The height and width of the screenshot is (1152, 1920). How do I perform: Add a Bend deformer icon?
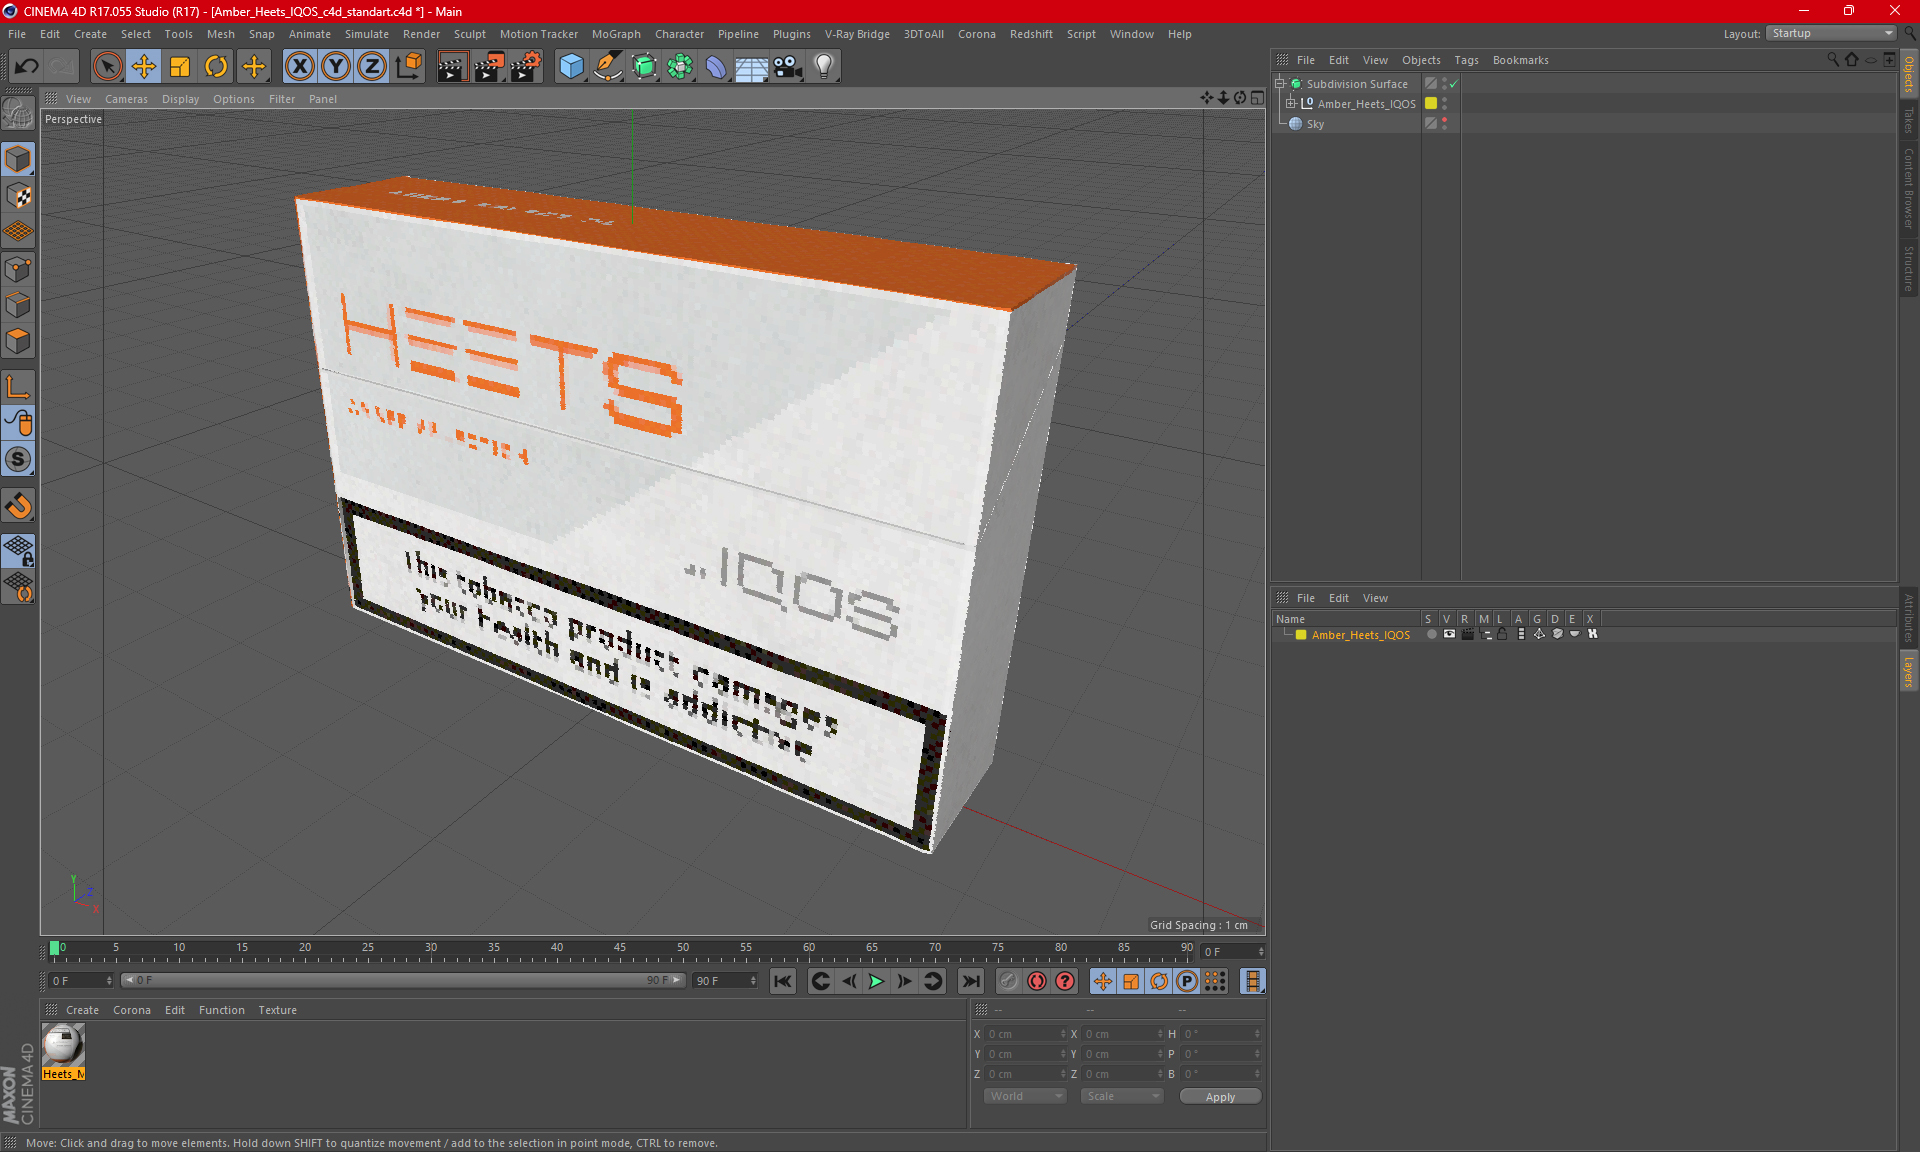coord(716,67)
